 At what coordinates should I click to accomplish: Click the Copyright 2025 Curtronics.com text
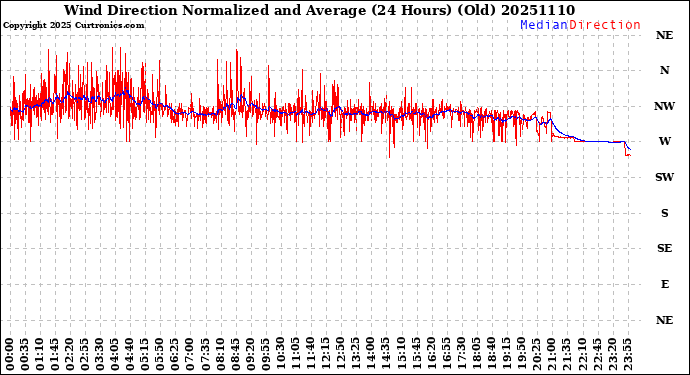coord(73,26)
